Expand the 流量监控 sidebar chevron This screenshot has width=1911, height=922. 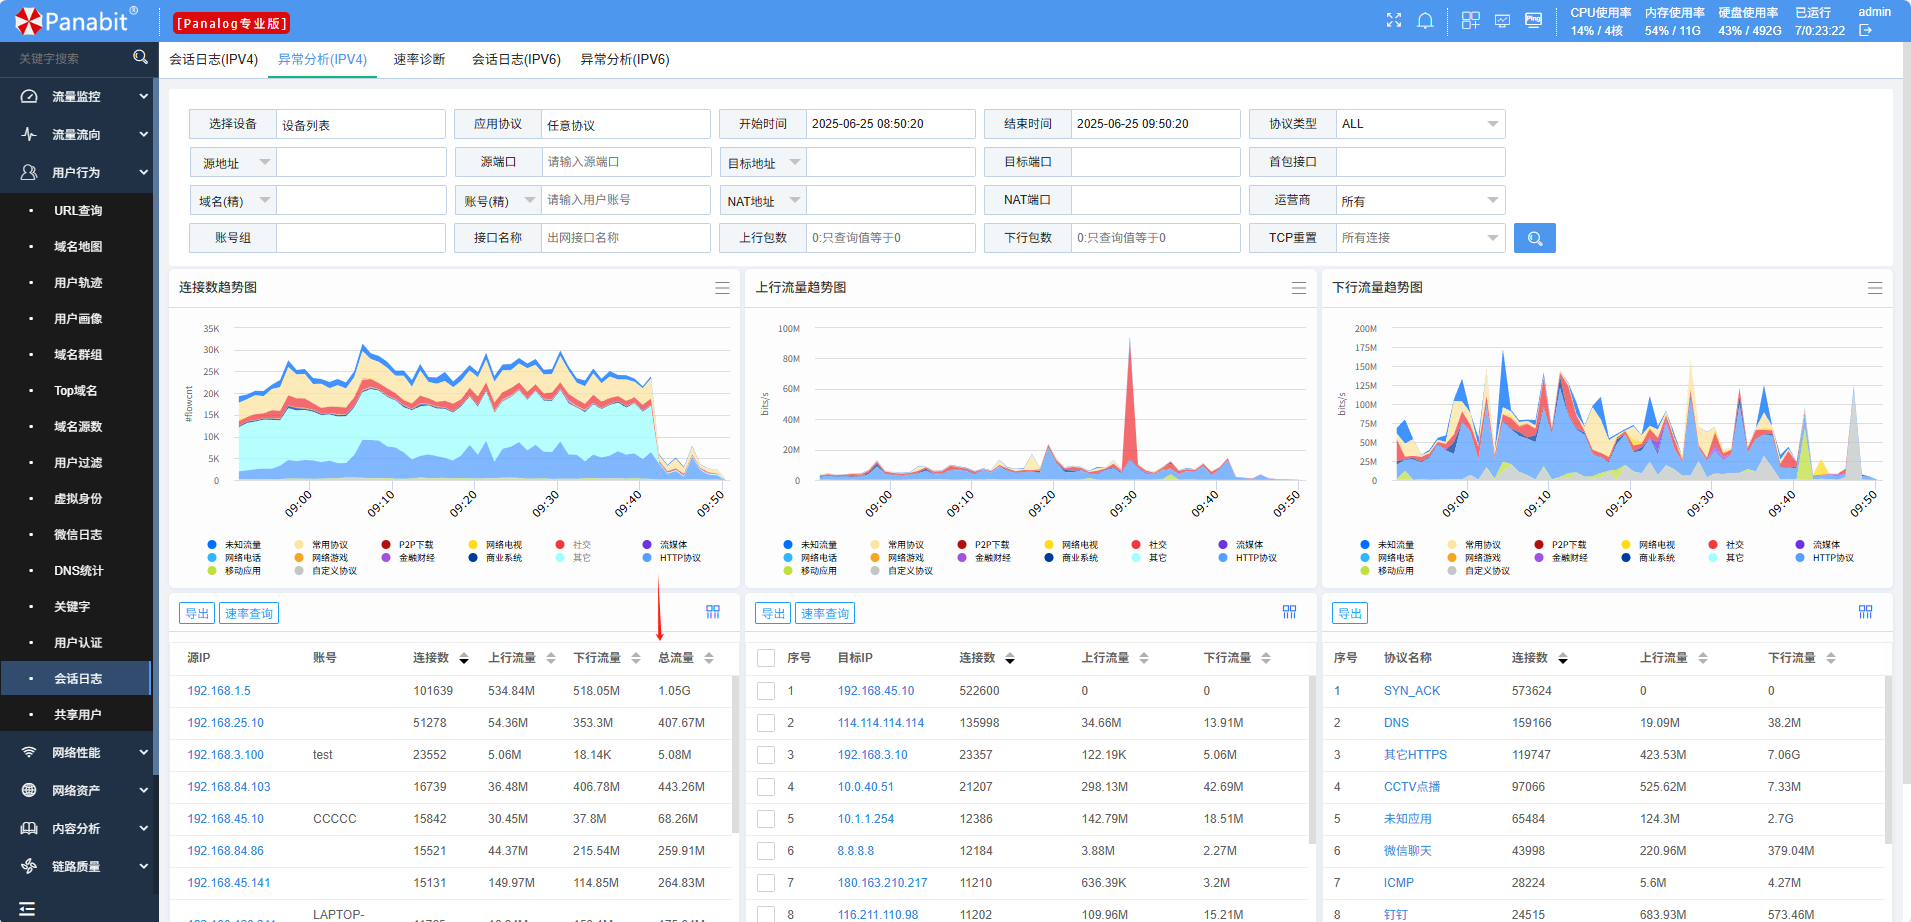coord(143,96)
